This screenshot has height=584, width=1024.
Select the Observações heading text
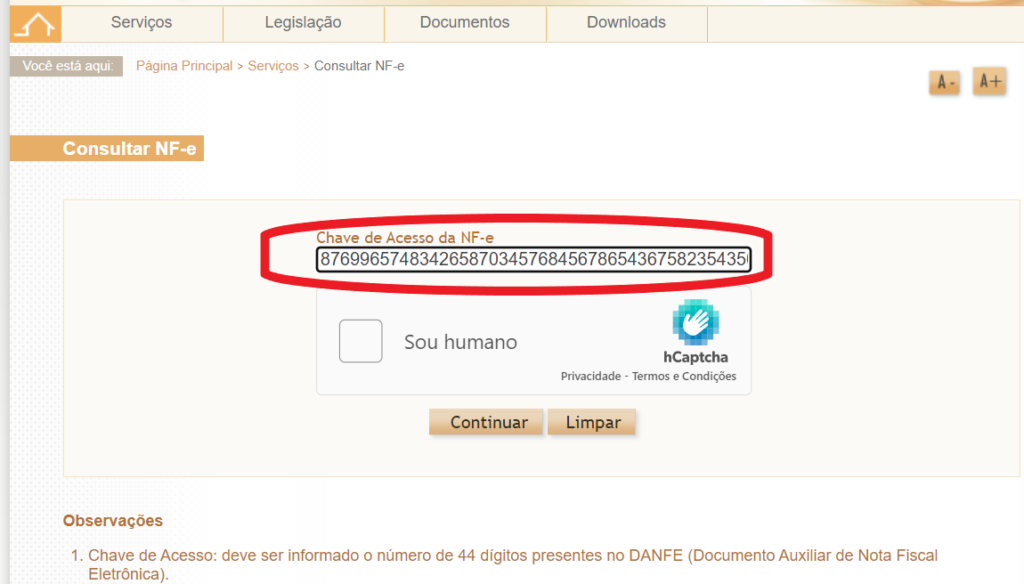click(113, 521)
